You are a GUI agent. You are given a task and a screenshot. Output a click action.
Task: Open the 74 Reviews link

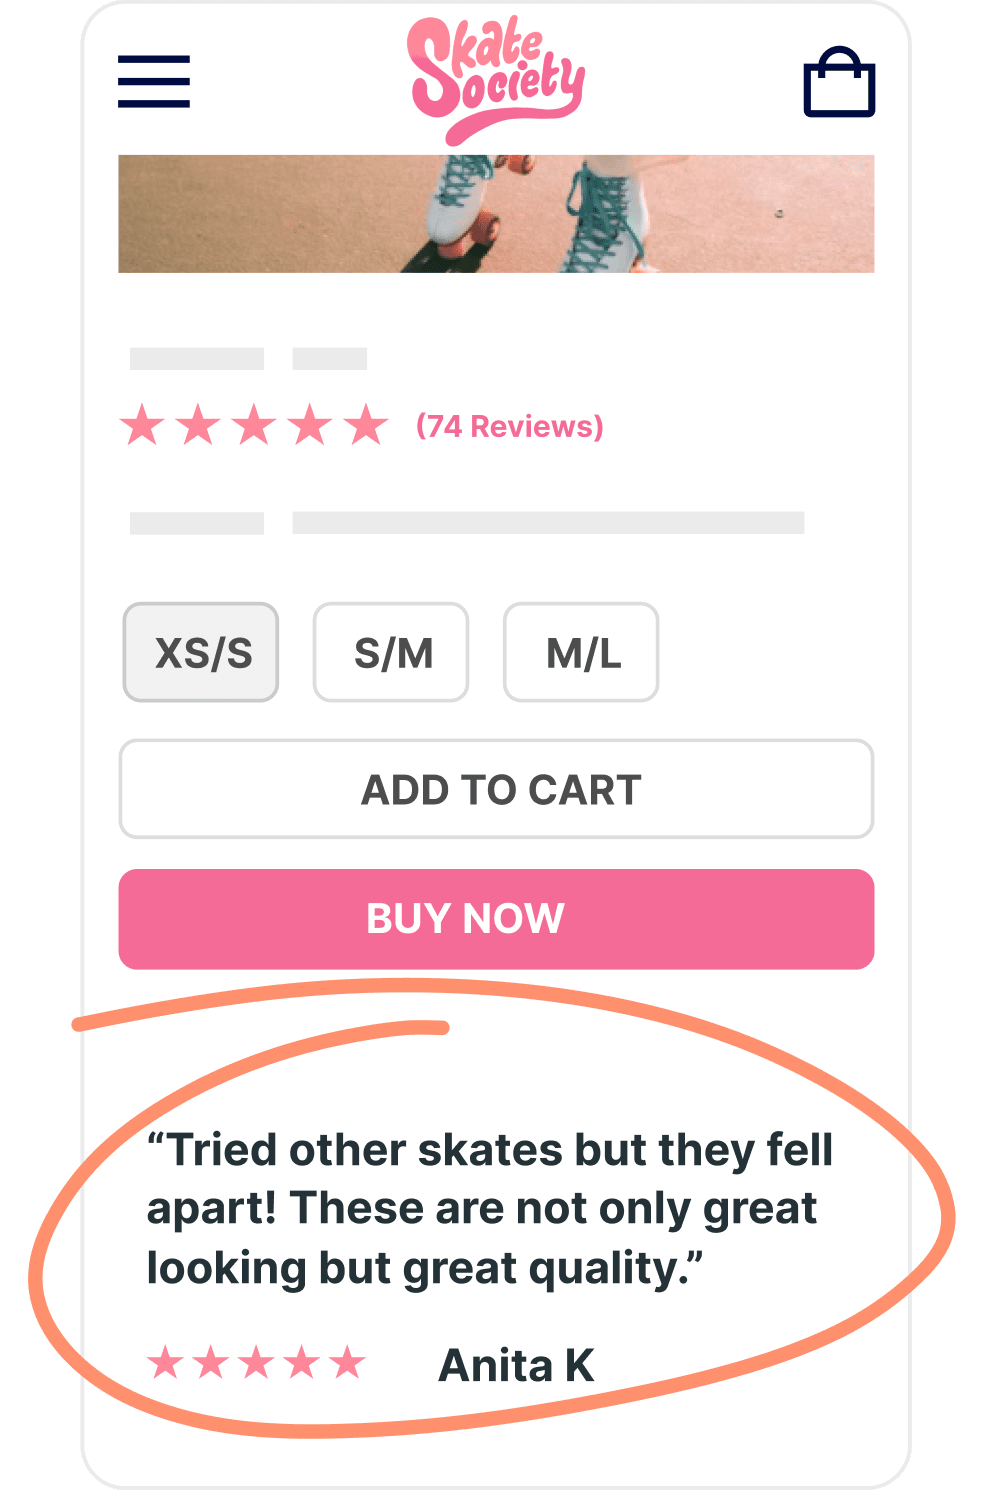point(510,427)
